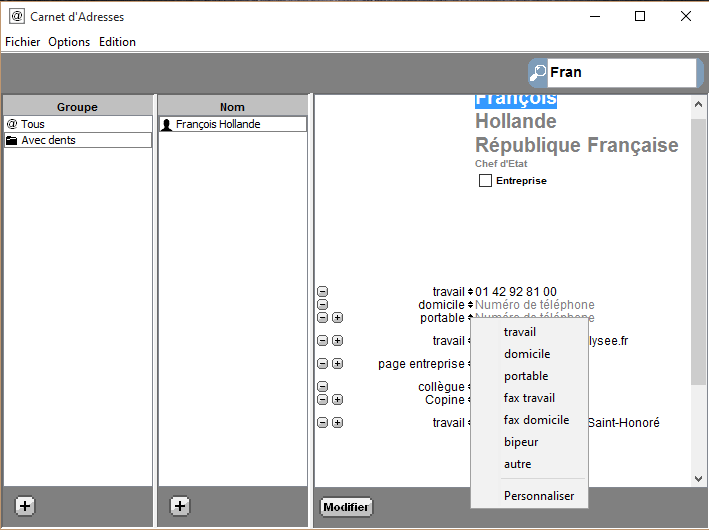This screenshot has width=709, height=530.
Task: Click the magnifying glass search icon
Action: (538, 72)
